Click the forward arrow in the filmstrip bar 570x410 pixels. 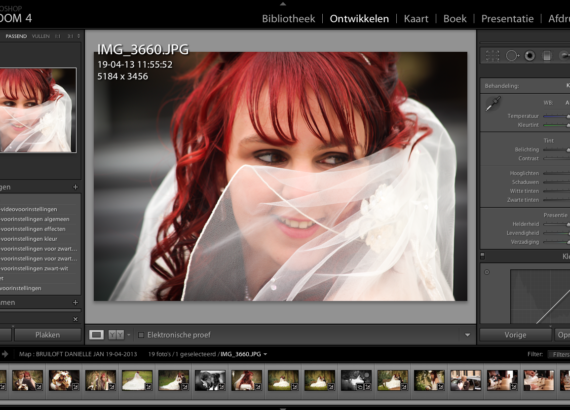[x=5, y=354]
